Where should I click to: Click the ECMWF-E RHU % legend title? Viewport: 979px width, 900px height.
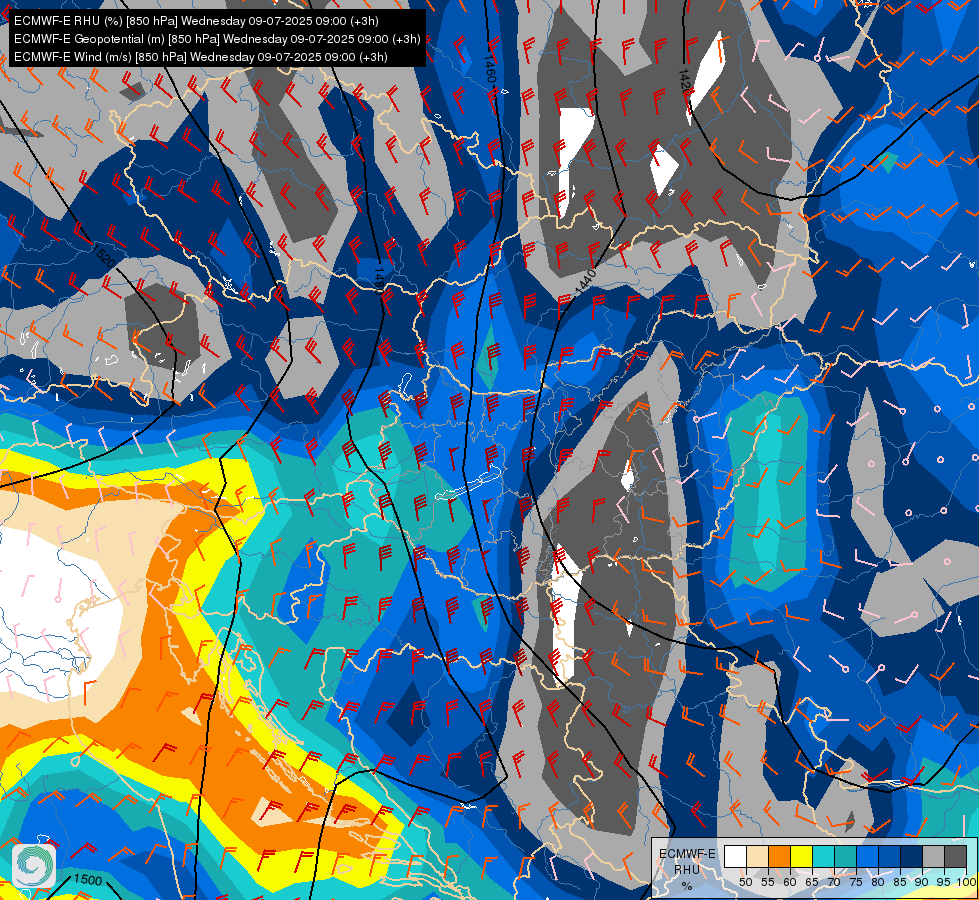click(687, 869)
